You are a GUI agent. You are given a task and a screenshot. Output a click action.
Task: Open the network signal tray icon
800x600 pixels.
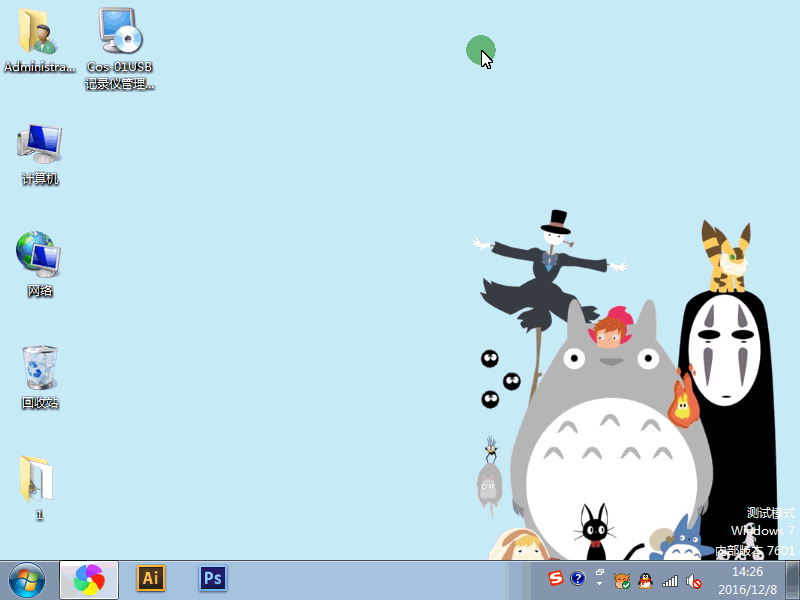pos(669,581)
